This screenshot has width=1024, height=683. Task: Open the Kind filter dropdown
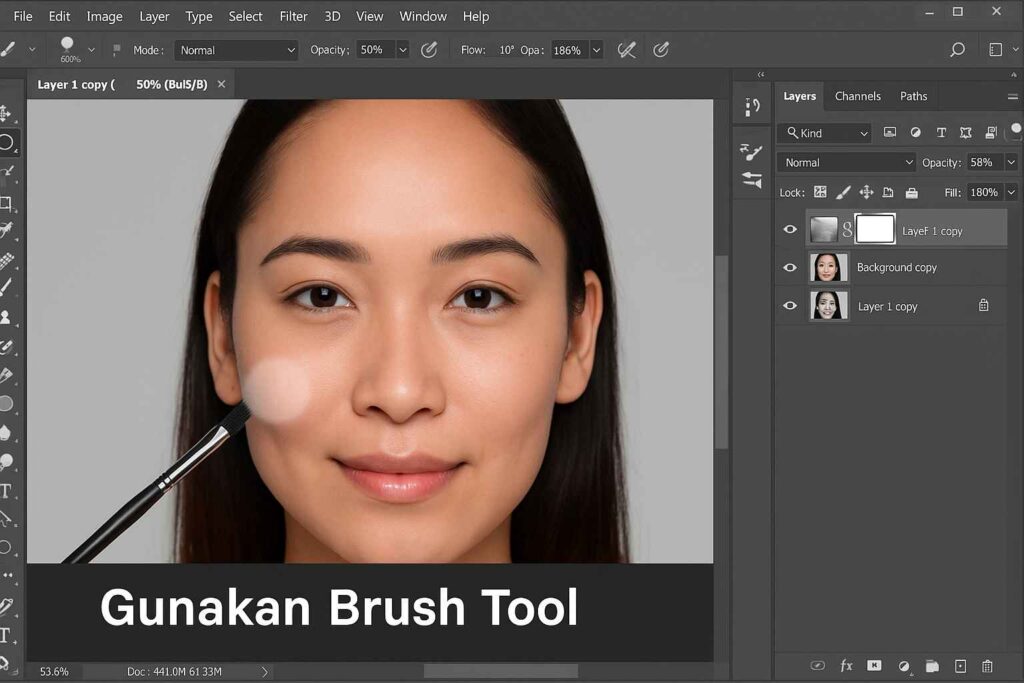pyautogui.click(x=825, y=133)
